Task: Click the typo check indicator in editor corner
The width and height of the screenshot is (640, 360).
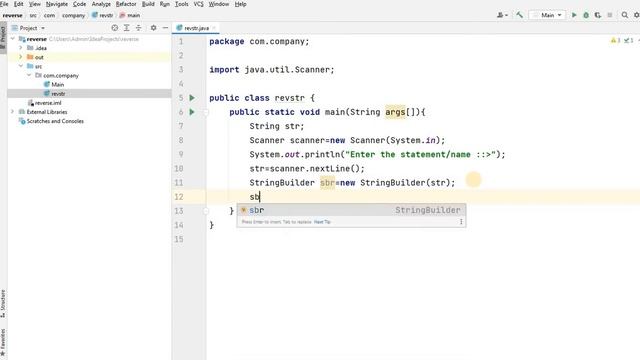Action: [629, 40]
